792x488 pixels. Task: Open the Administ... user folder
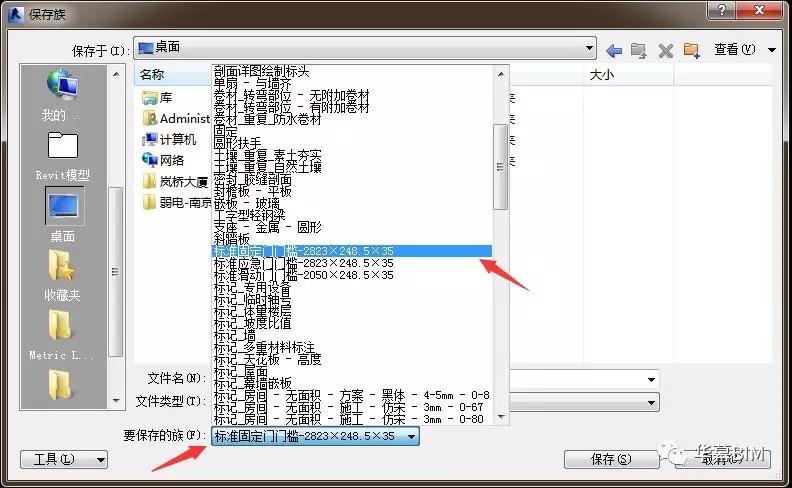click(x=176, y=118)
